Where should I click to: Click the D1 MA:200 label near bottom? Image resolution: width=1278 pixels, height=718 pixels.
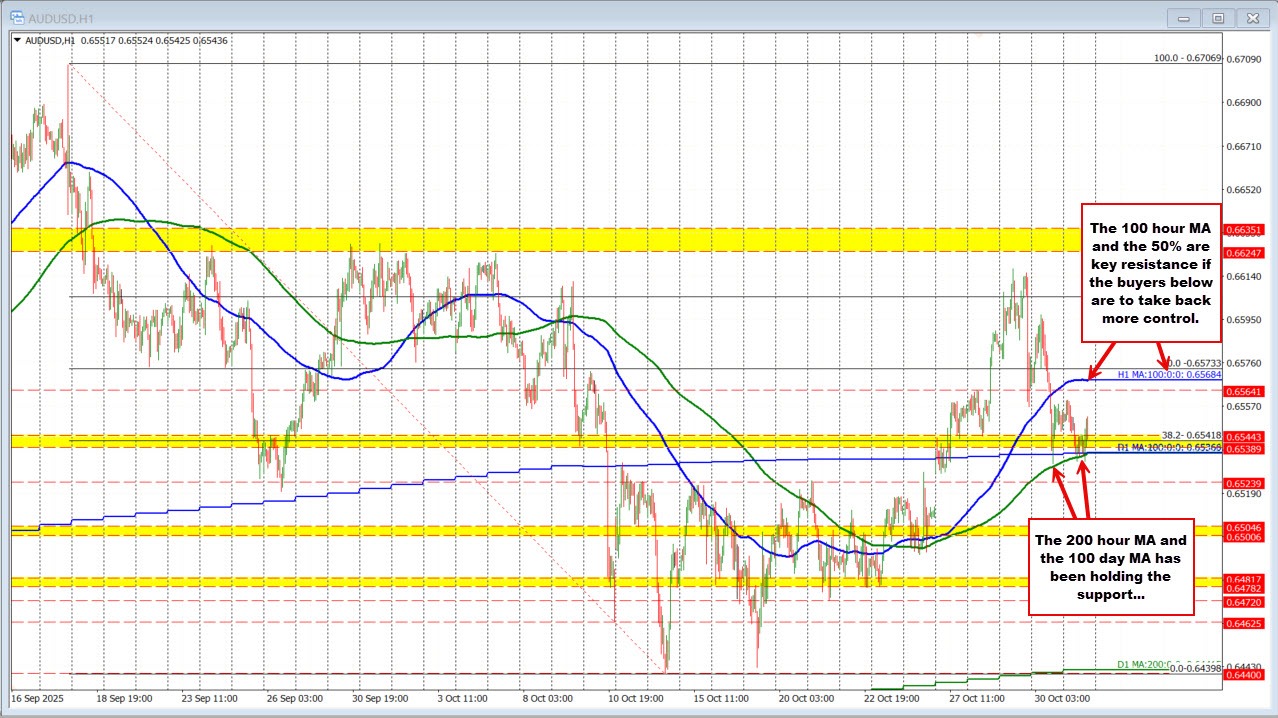[1145, 664]
